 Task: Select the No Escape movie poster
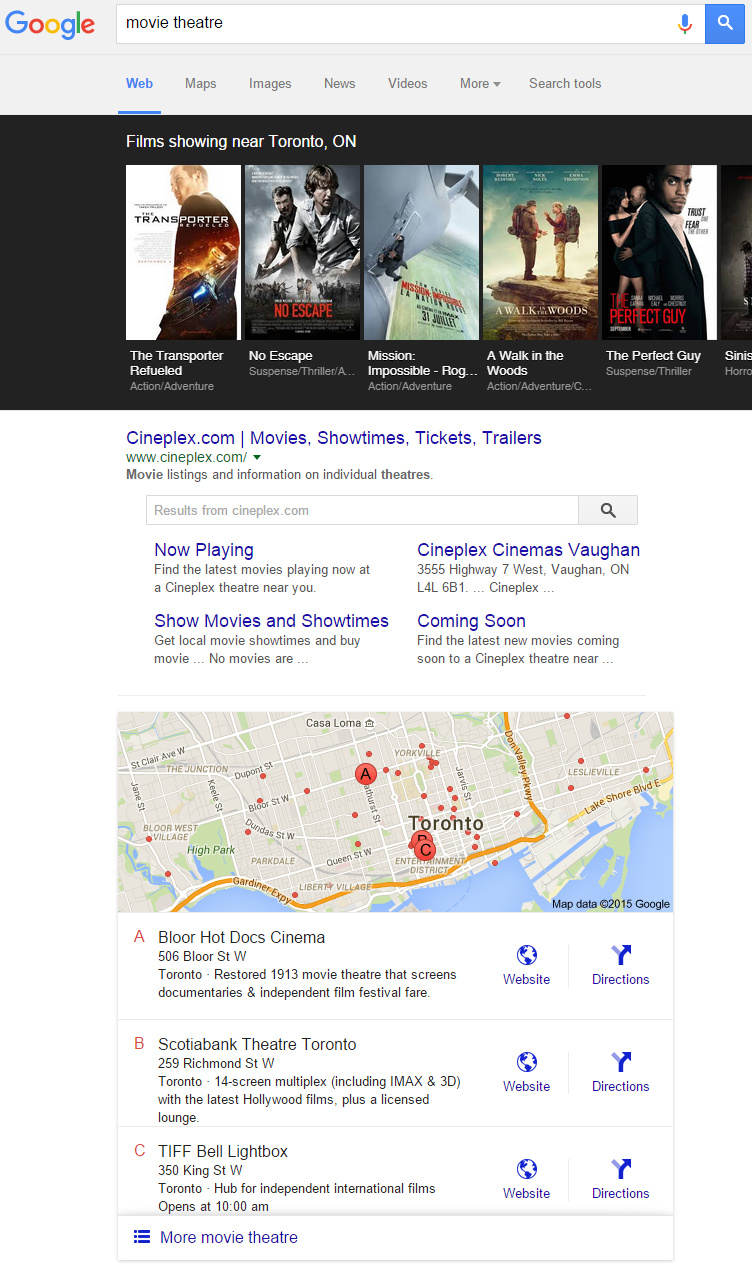point(302,253)
